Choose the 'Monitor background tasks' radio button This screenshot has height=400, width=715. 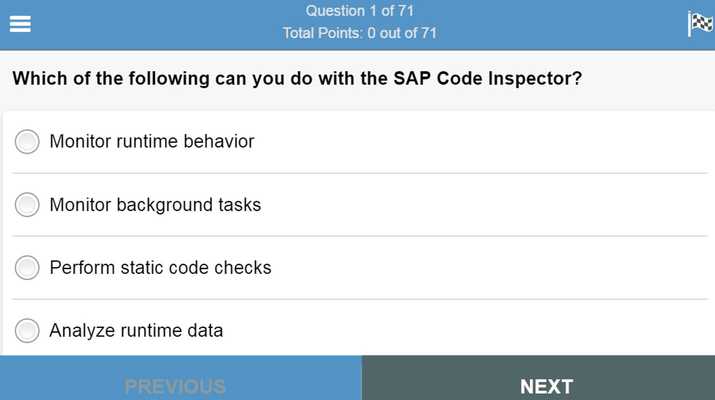(x=27, y=204)
